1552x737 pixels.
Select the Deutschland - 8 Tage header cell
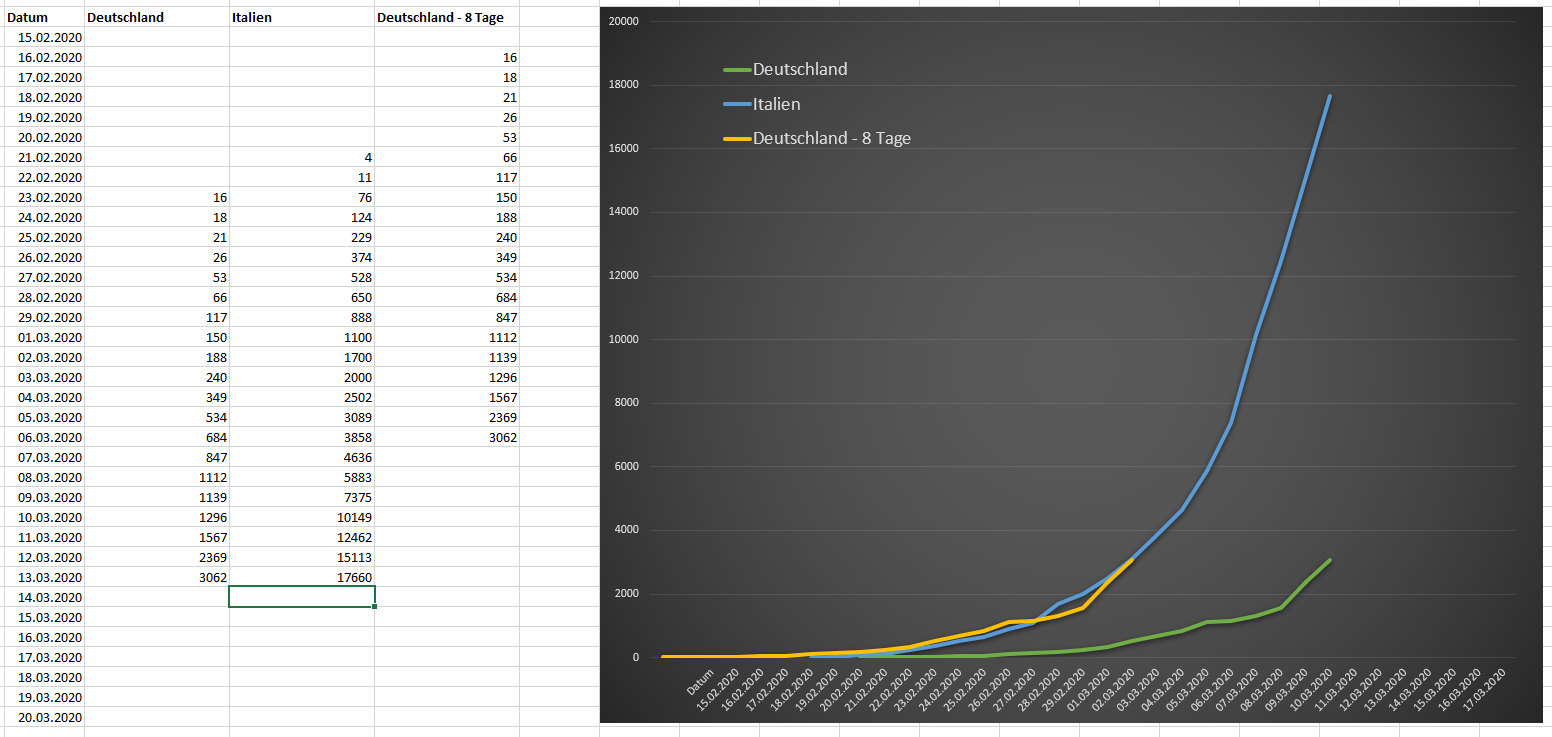[447, 17]
